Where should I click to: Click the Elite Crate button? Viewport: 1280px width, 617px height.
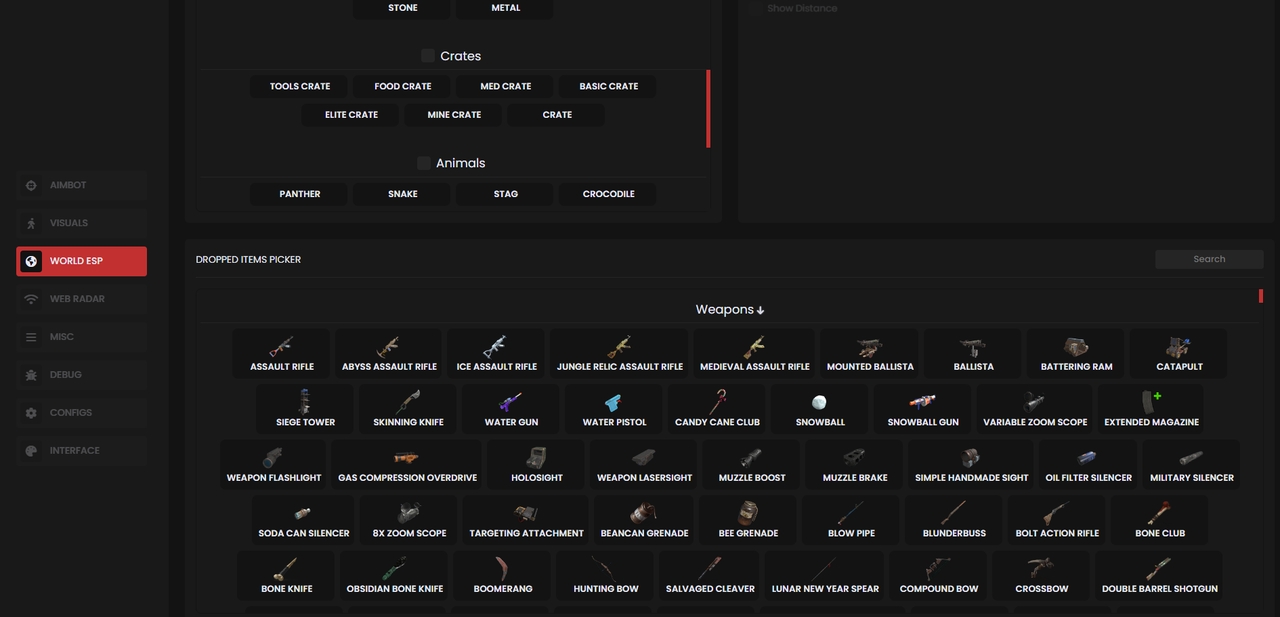(351, 115)
